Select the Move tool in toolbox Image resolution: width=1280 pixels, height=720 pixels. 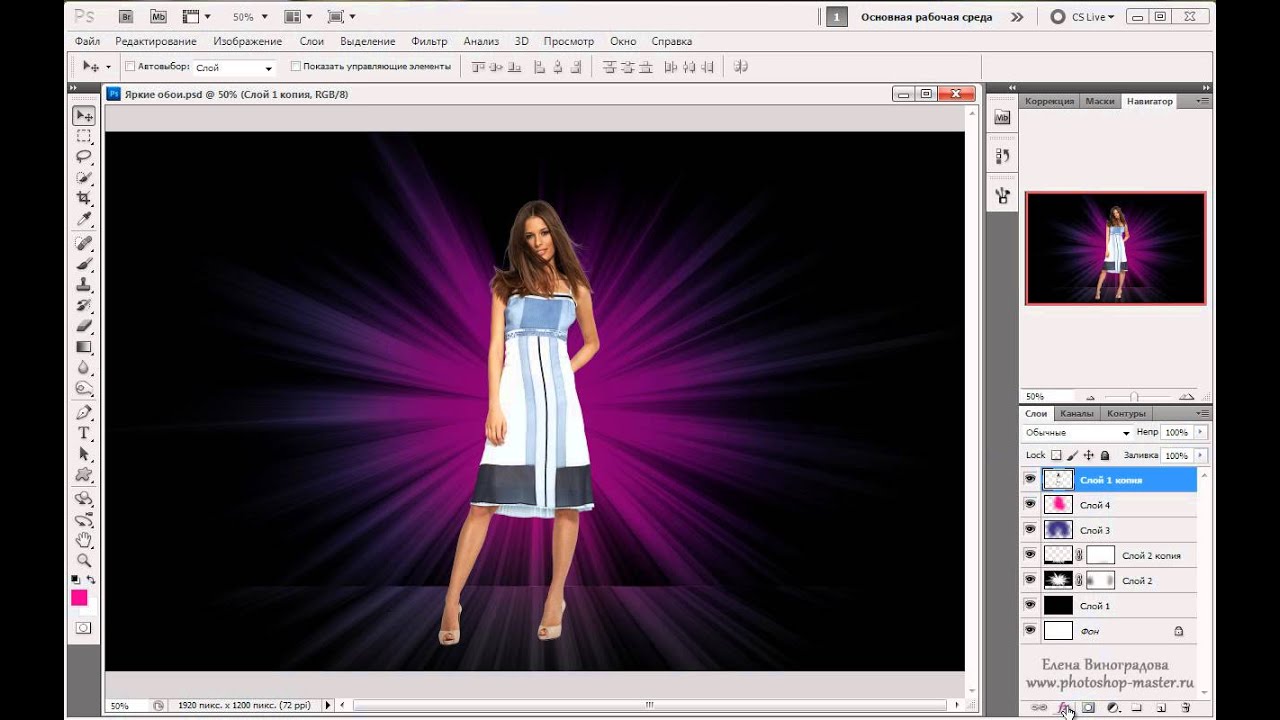84,116
